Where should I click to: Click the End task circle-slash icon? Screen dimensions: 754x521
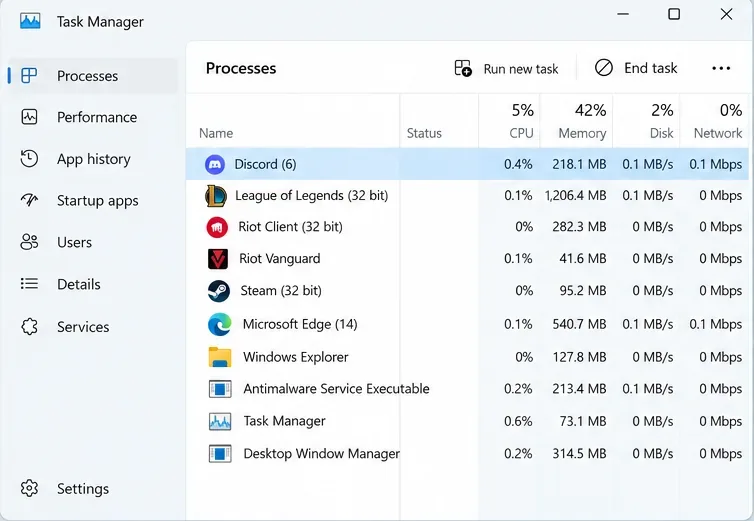604,68
